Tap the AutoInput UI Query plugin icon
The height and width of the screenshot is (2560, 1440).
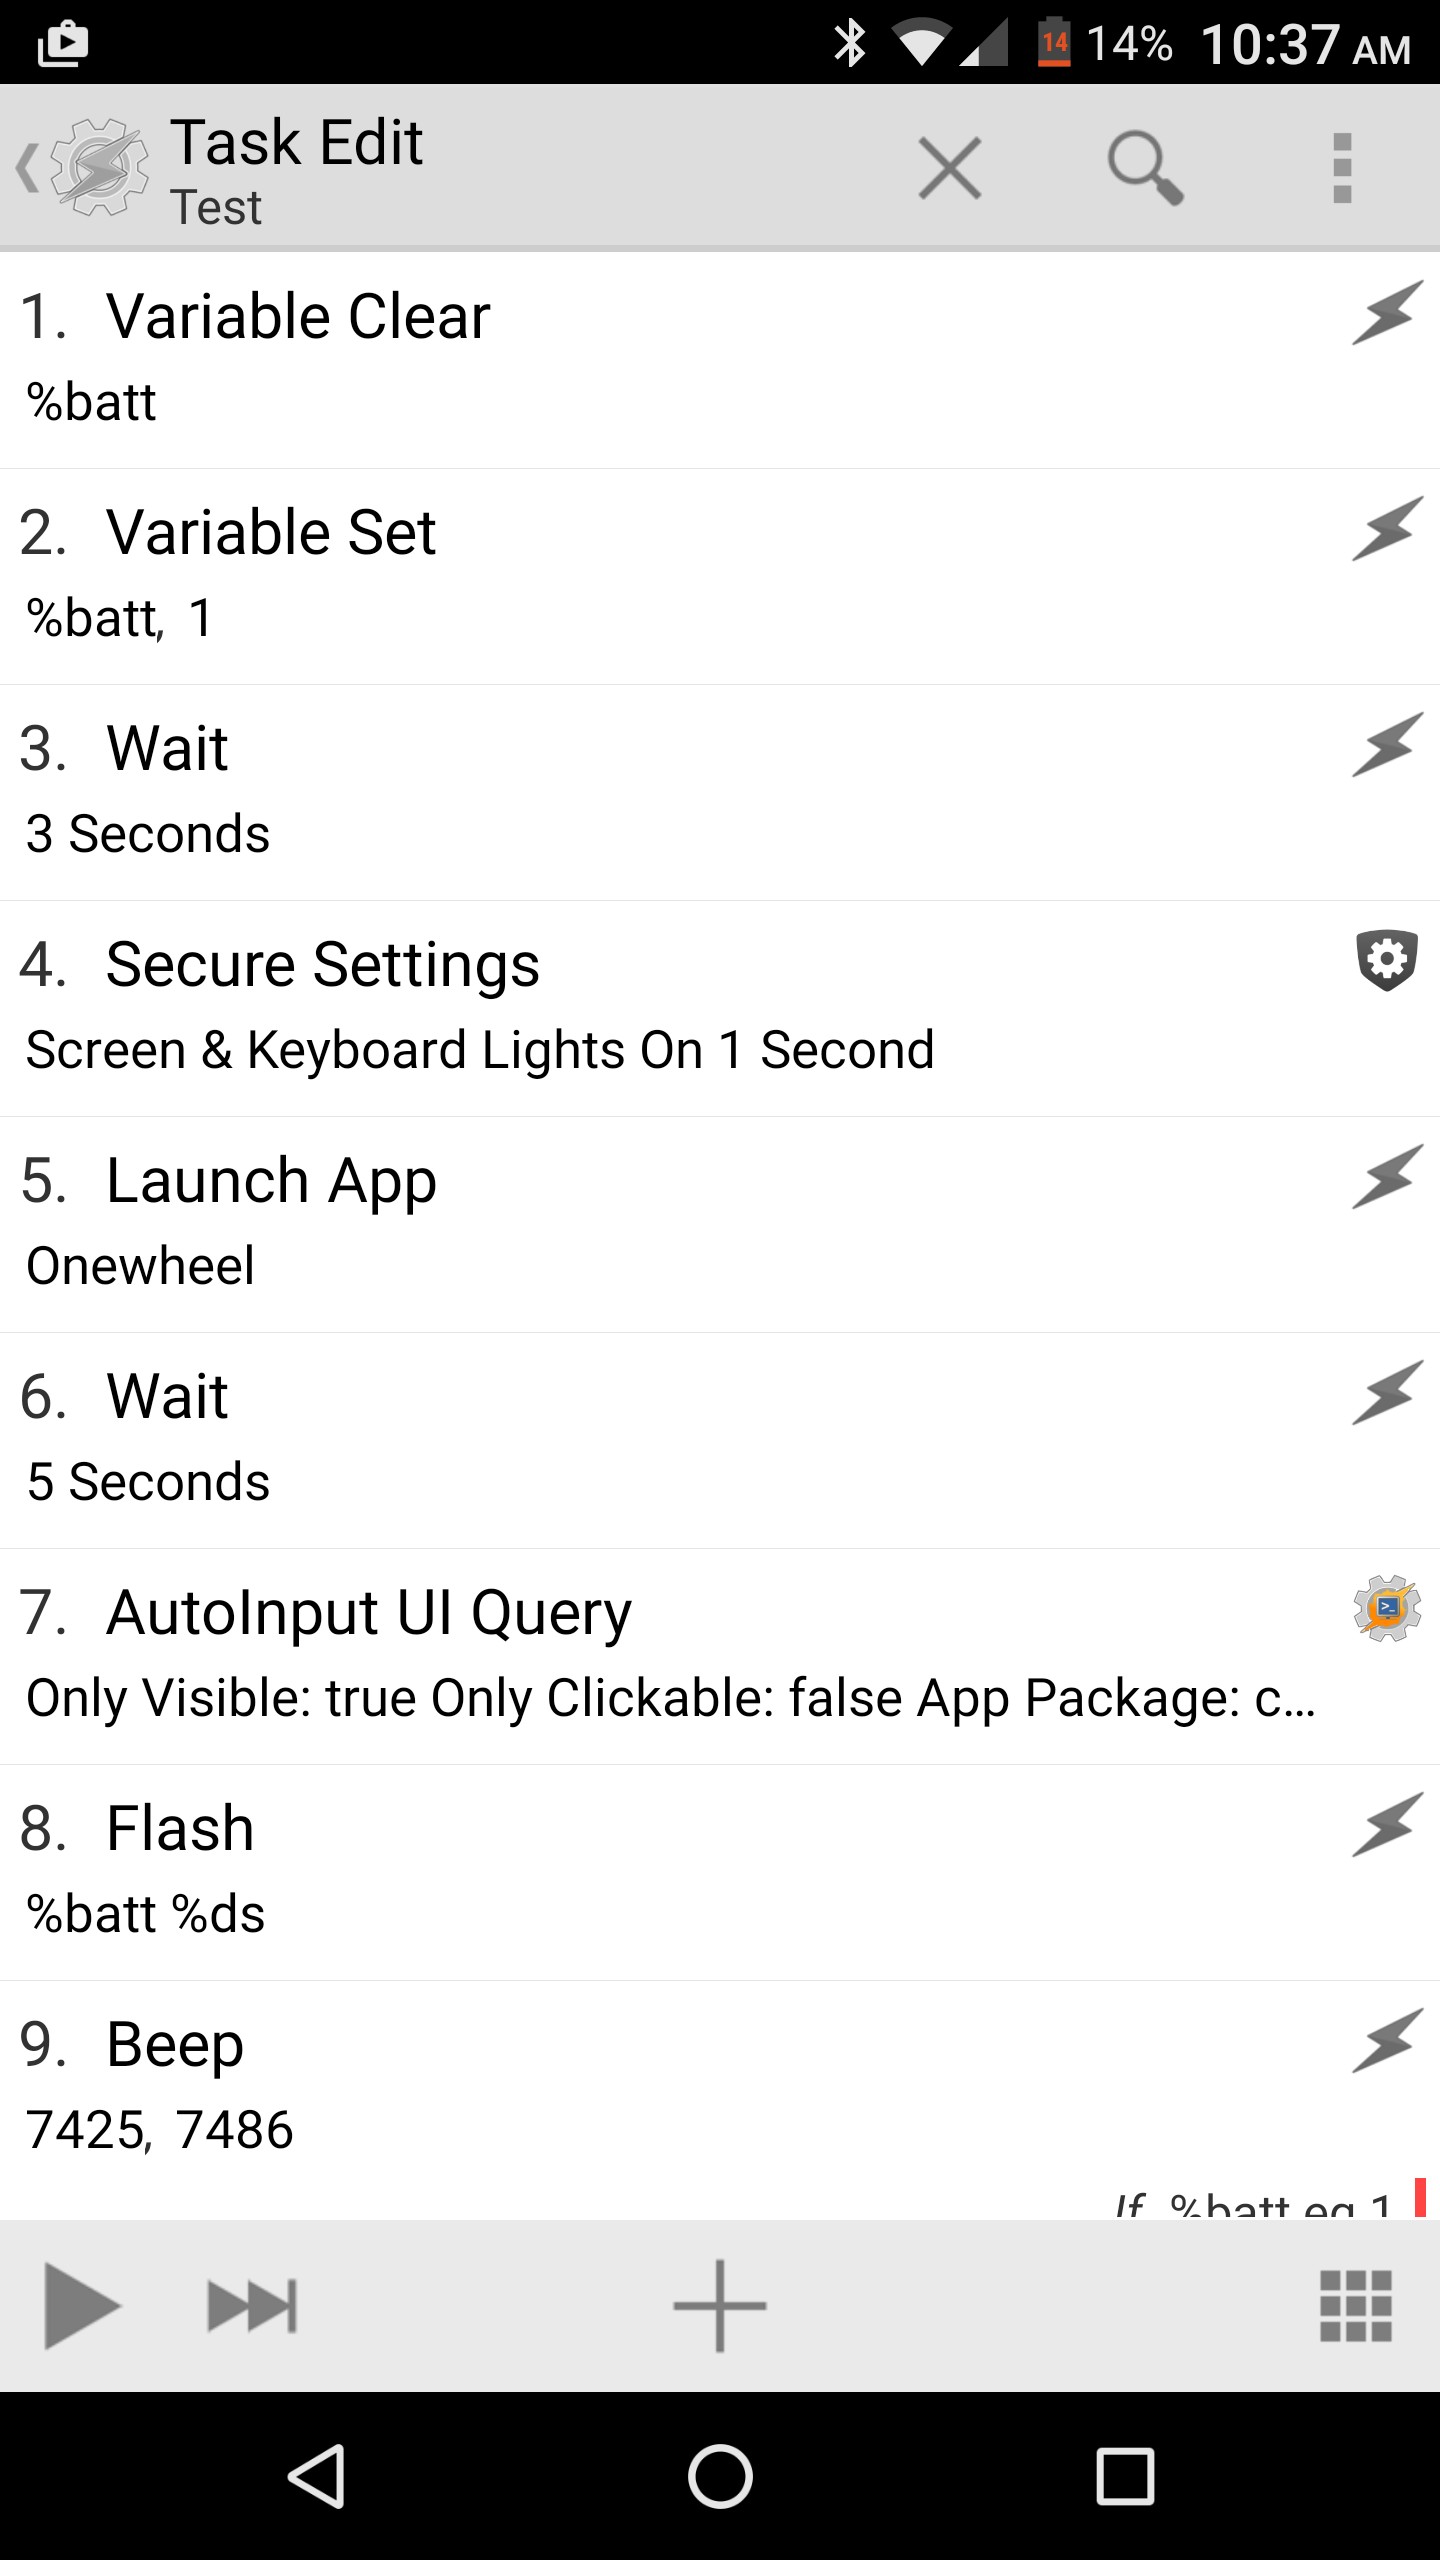(1387, 1608)
